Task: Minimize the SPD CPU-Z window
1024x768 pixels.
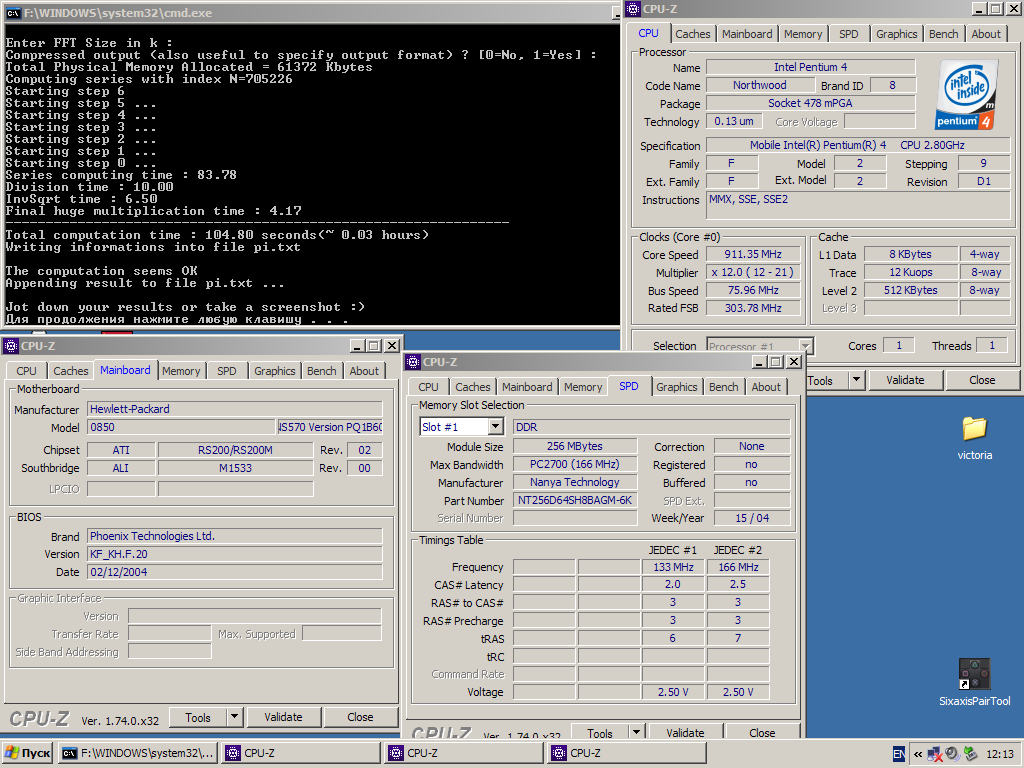Action: point(760,362)
